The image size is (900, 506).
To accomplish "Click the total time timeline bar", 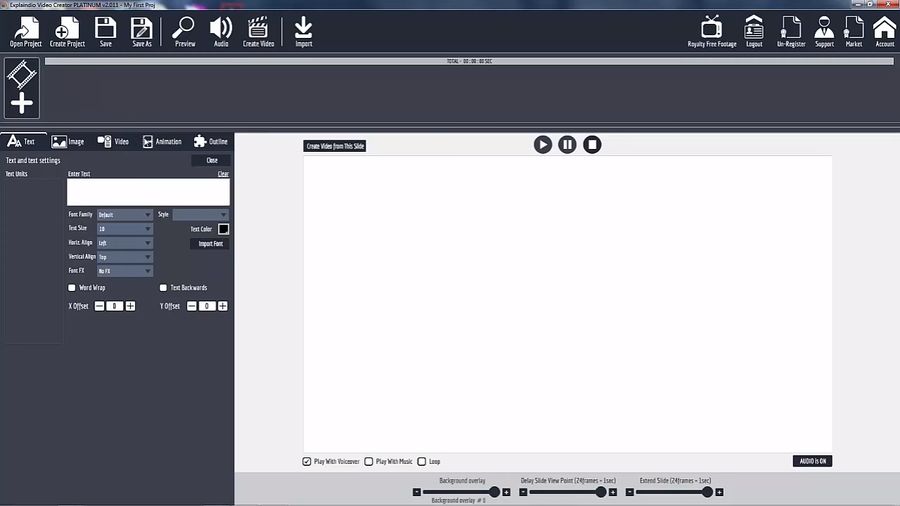I will 469,61.
